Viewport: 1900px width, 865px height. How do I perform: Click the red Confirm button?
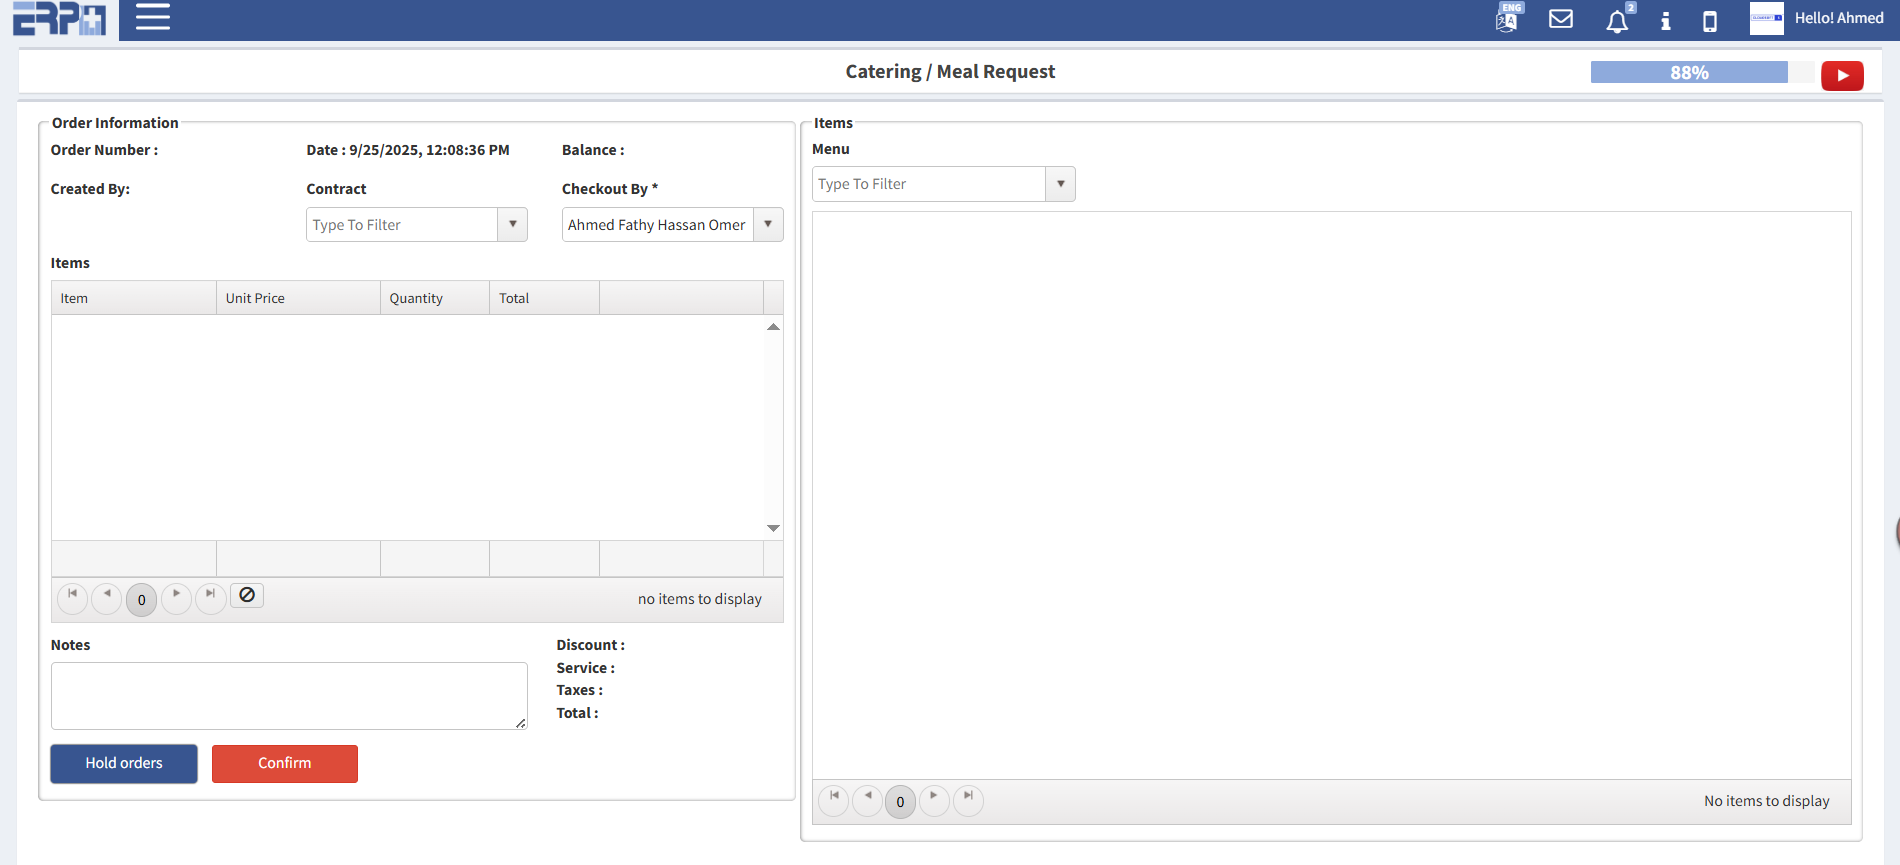pyautogui.click(x=284, y=763)
